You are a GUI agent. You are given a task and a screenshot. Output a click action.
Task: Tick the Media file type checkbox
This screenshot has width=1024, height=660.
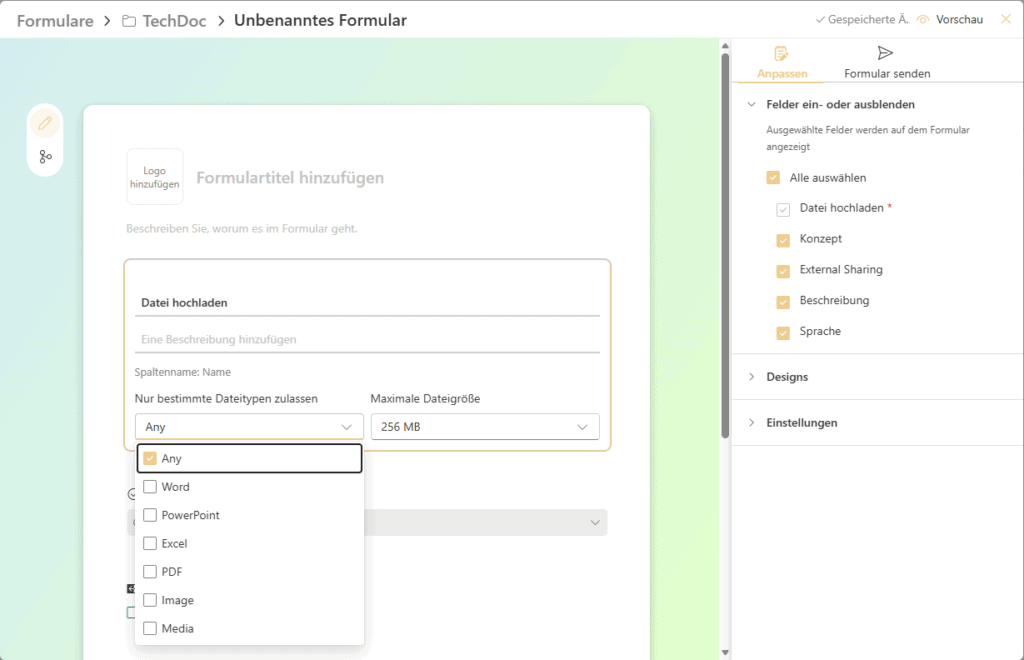click(150, 628)
